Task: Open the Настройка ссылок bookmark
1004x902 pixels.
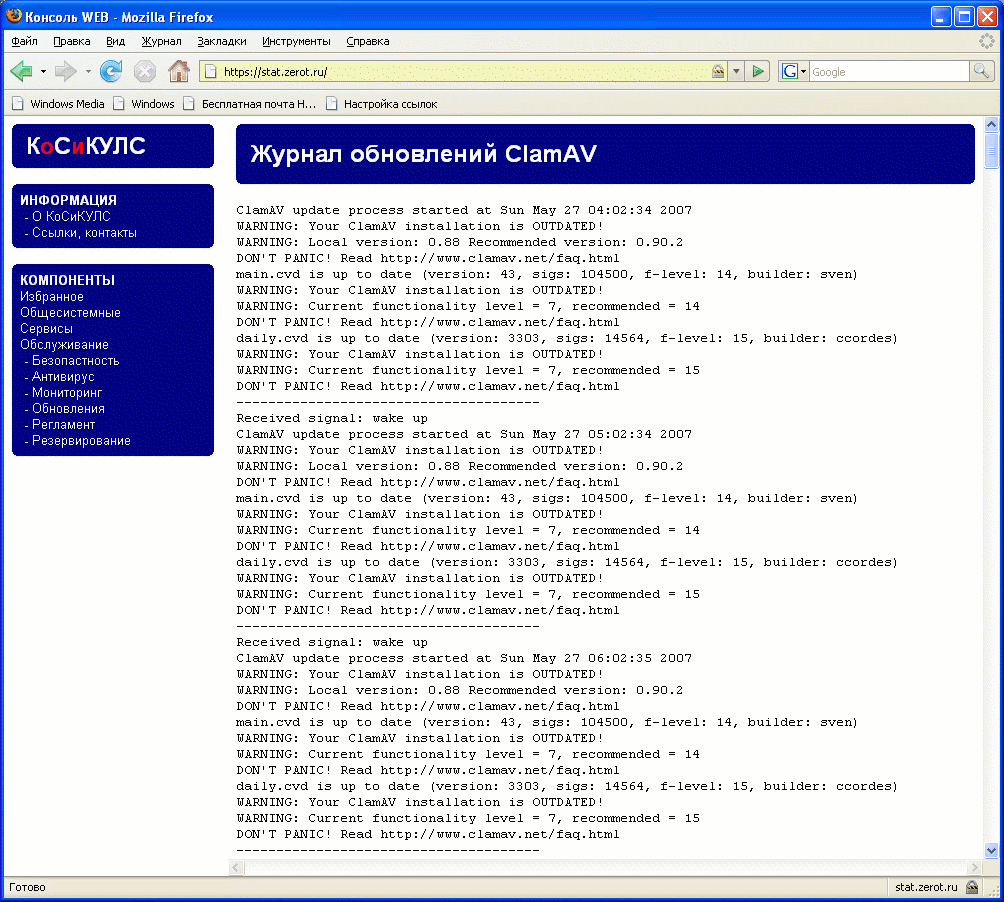Action: [382, 104]
